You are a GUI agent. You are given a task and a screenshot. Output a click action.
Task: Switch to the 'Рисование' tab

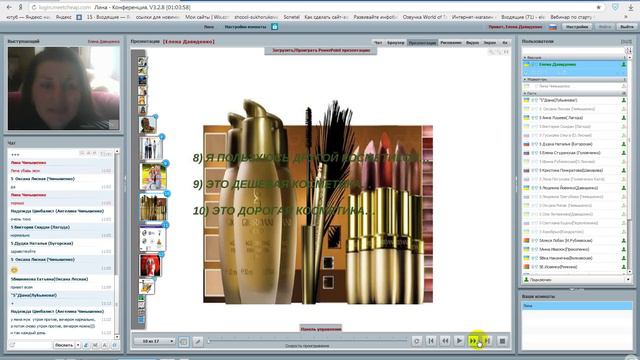[x=451, y=42]
